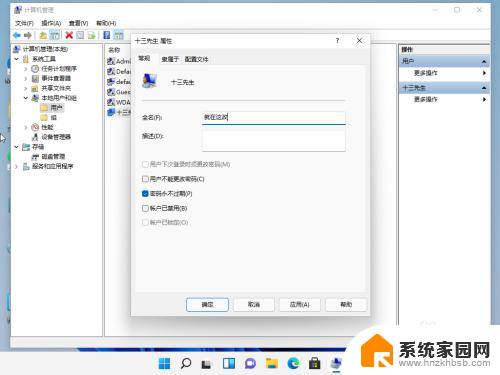This screenshot has width=500, height=375.
Task: Click the blue Help toolbar icon
Action: pos(107,35)
